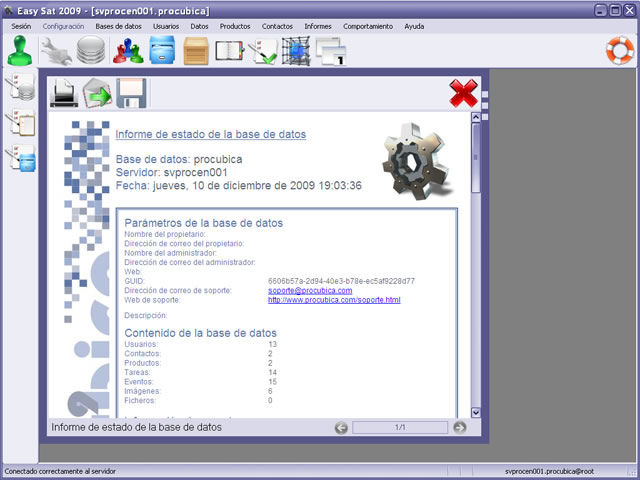
Task: Click the green user session icon
Action: pos(20,50)
